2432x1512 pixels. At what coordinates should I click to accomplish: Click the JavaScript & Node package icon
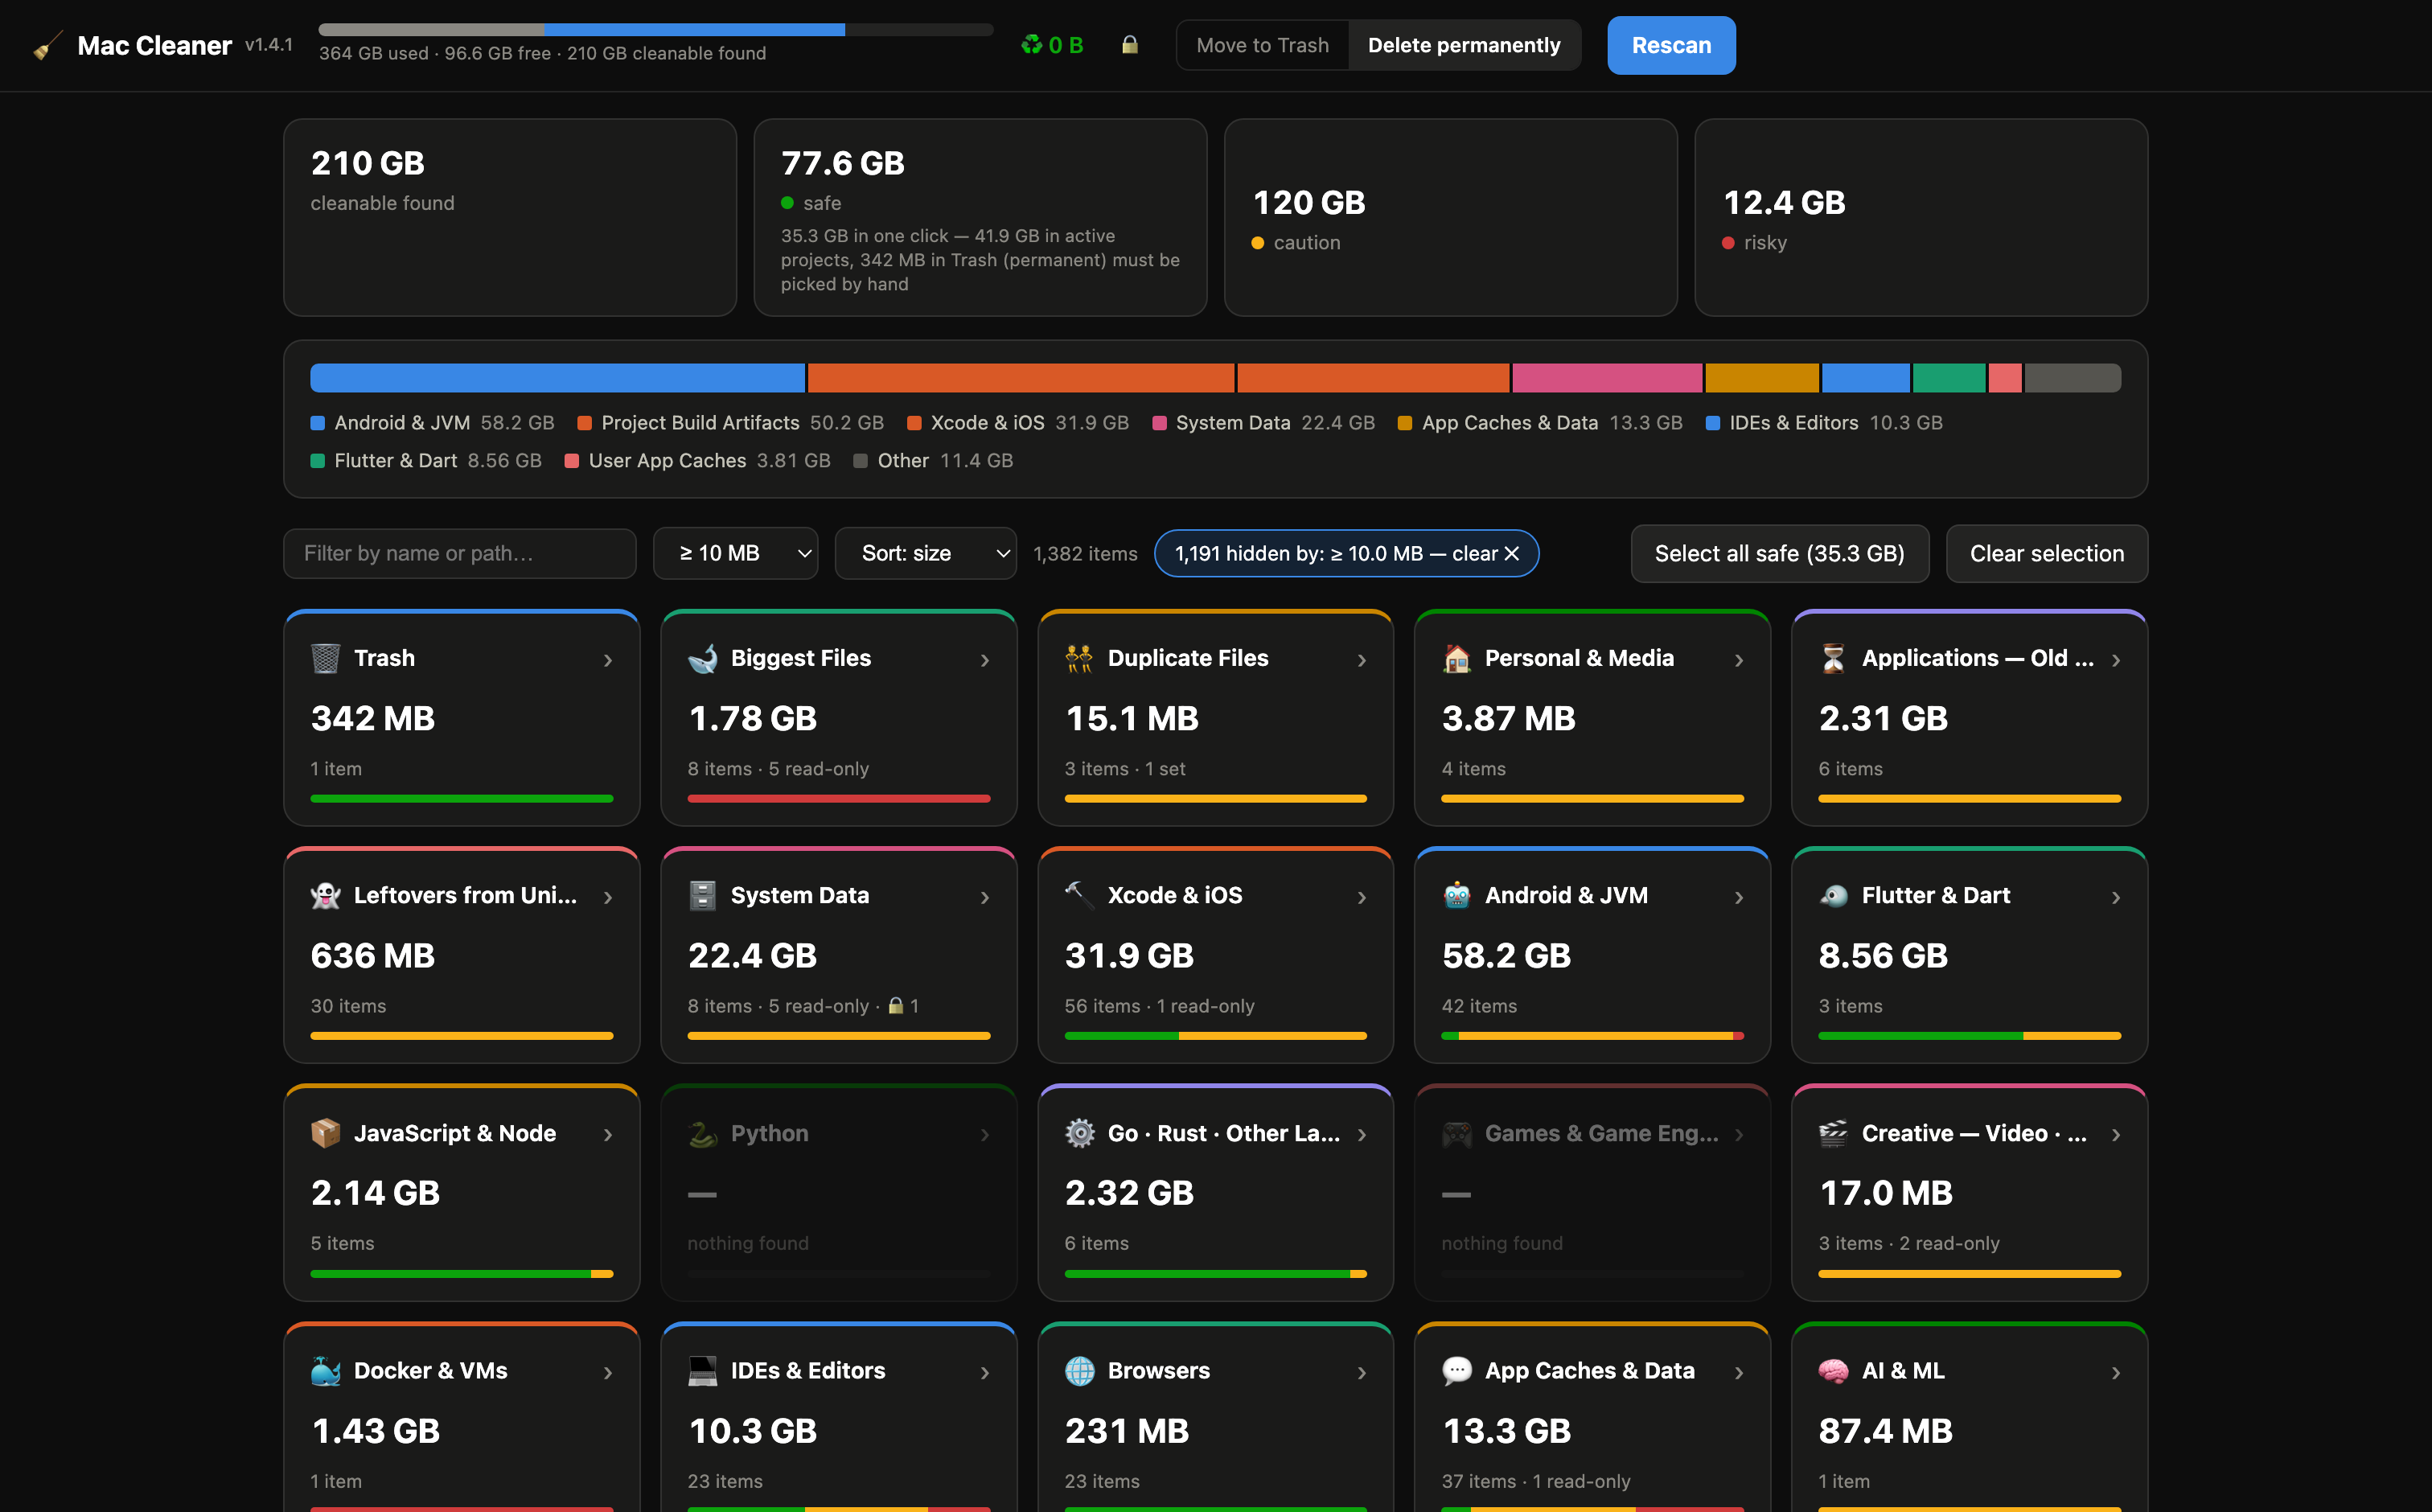click(x=325, y=1133)
